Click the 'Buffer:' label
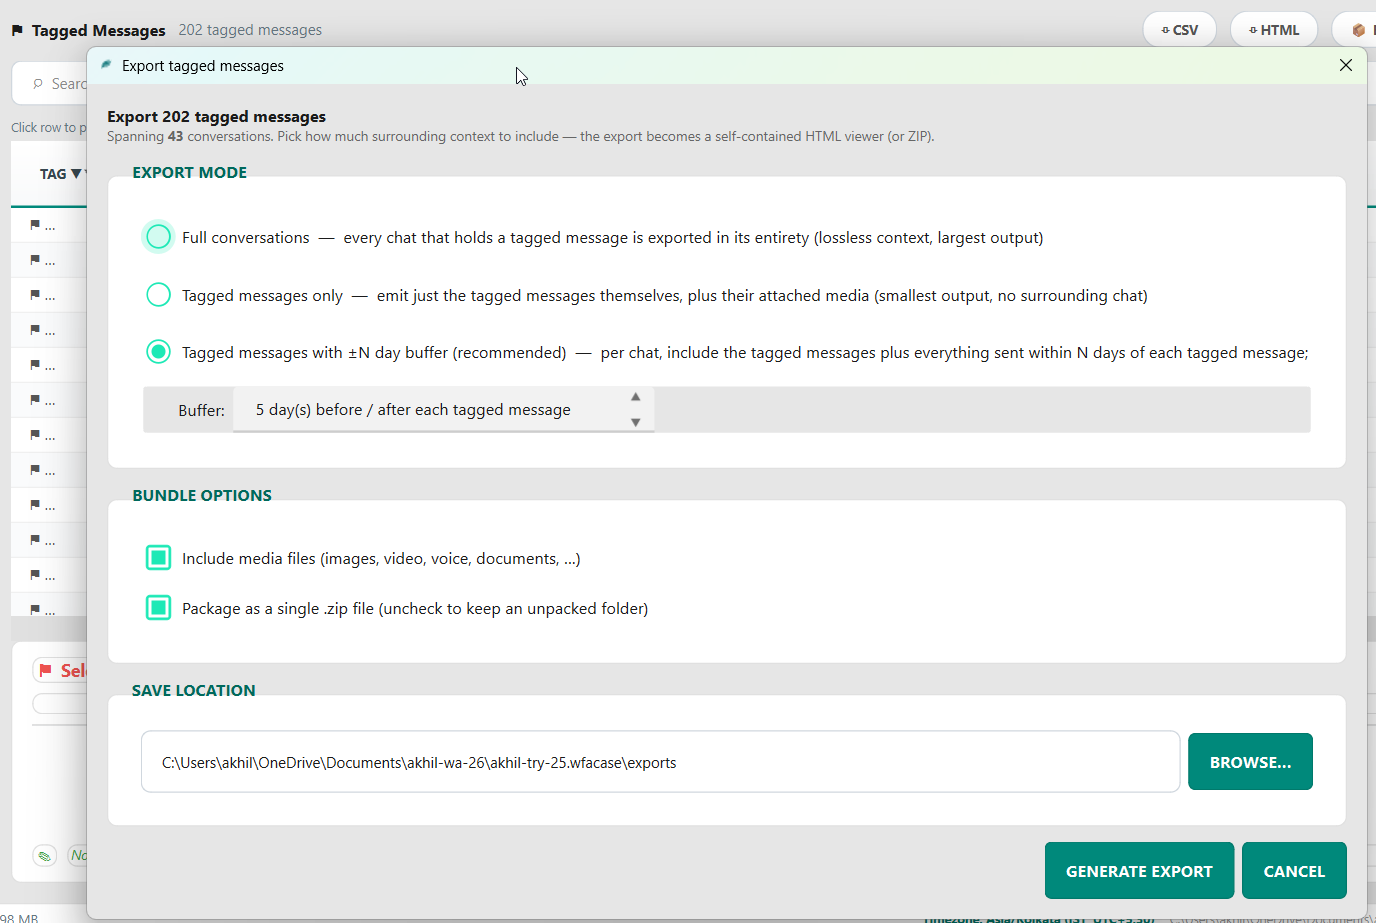This screenshot has width=1376, height=923. pyautogui.click(x=201, y=410)
